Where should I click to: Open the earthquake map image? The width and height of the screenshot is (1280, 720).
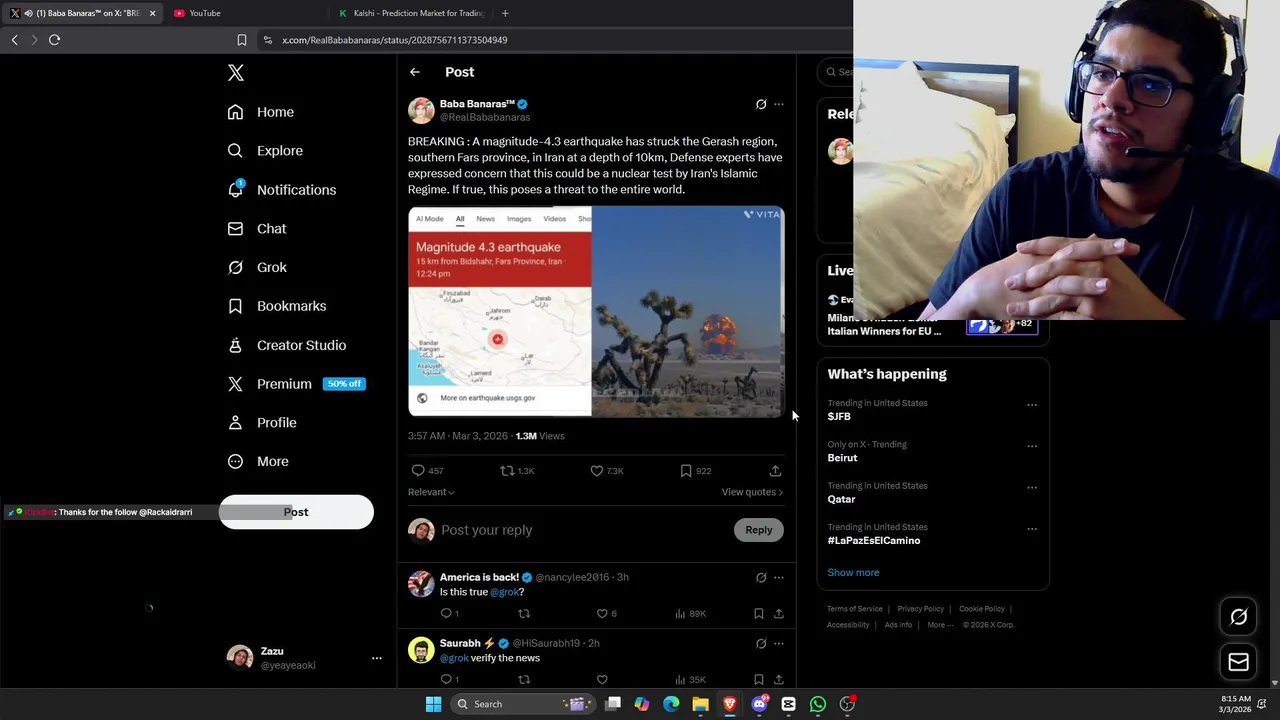point(500,311)
